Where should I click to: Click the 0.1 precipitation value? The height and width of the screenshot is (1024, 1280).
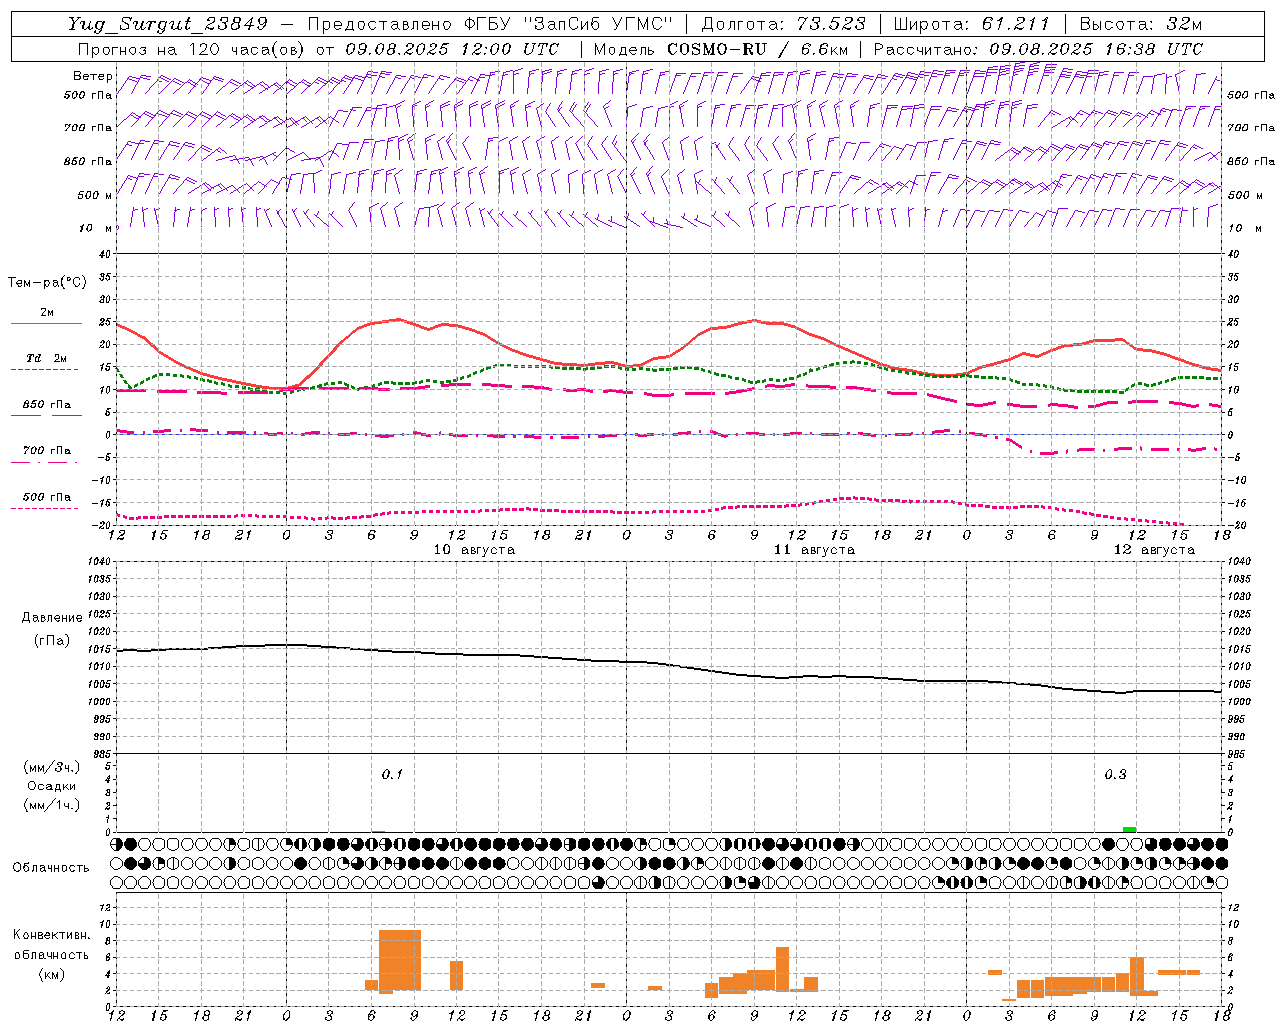pos(392,775)
